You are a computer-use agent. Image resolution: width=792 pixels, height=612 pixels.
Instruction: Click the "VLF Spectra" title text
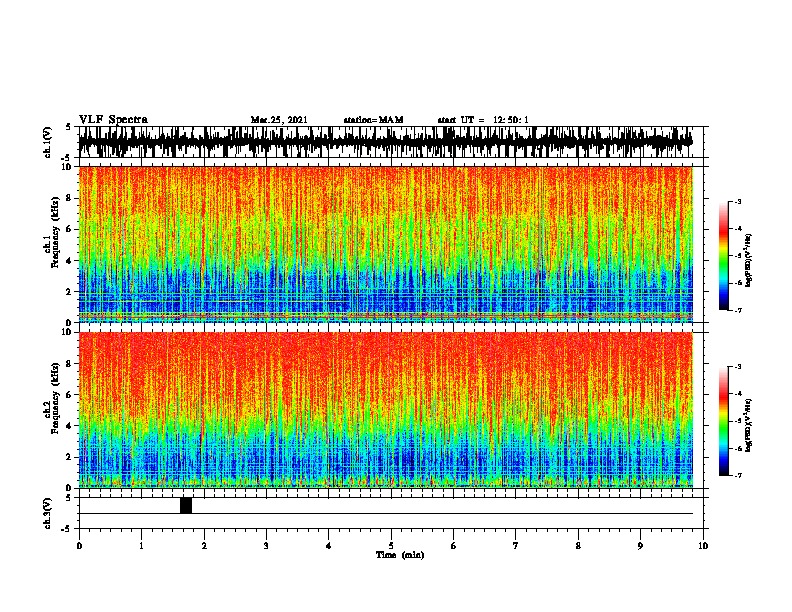point(113,119)
